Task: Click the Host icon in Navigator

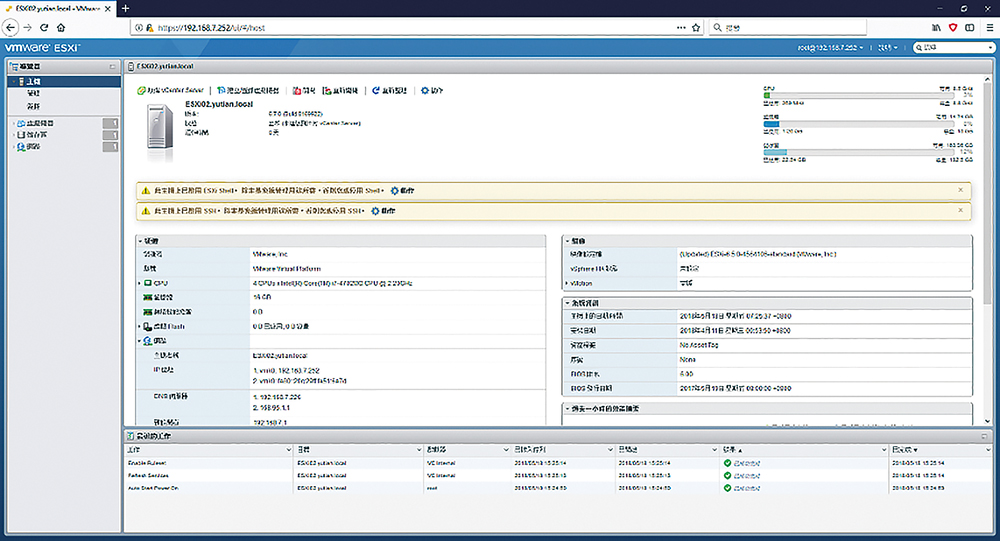Action: pyautogui.click(x=21, y=82)
